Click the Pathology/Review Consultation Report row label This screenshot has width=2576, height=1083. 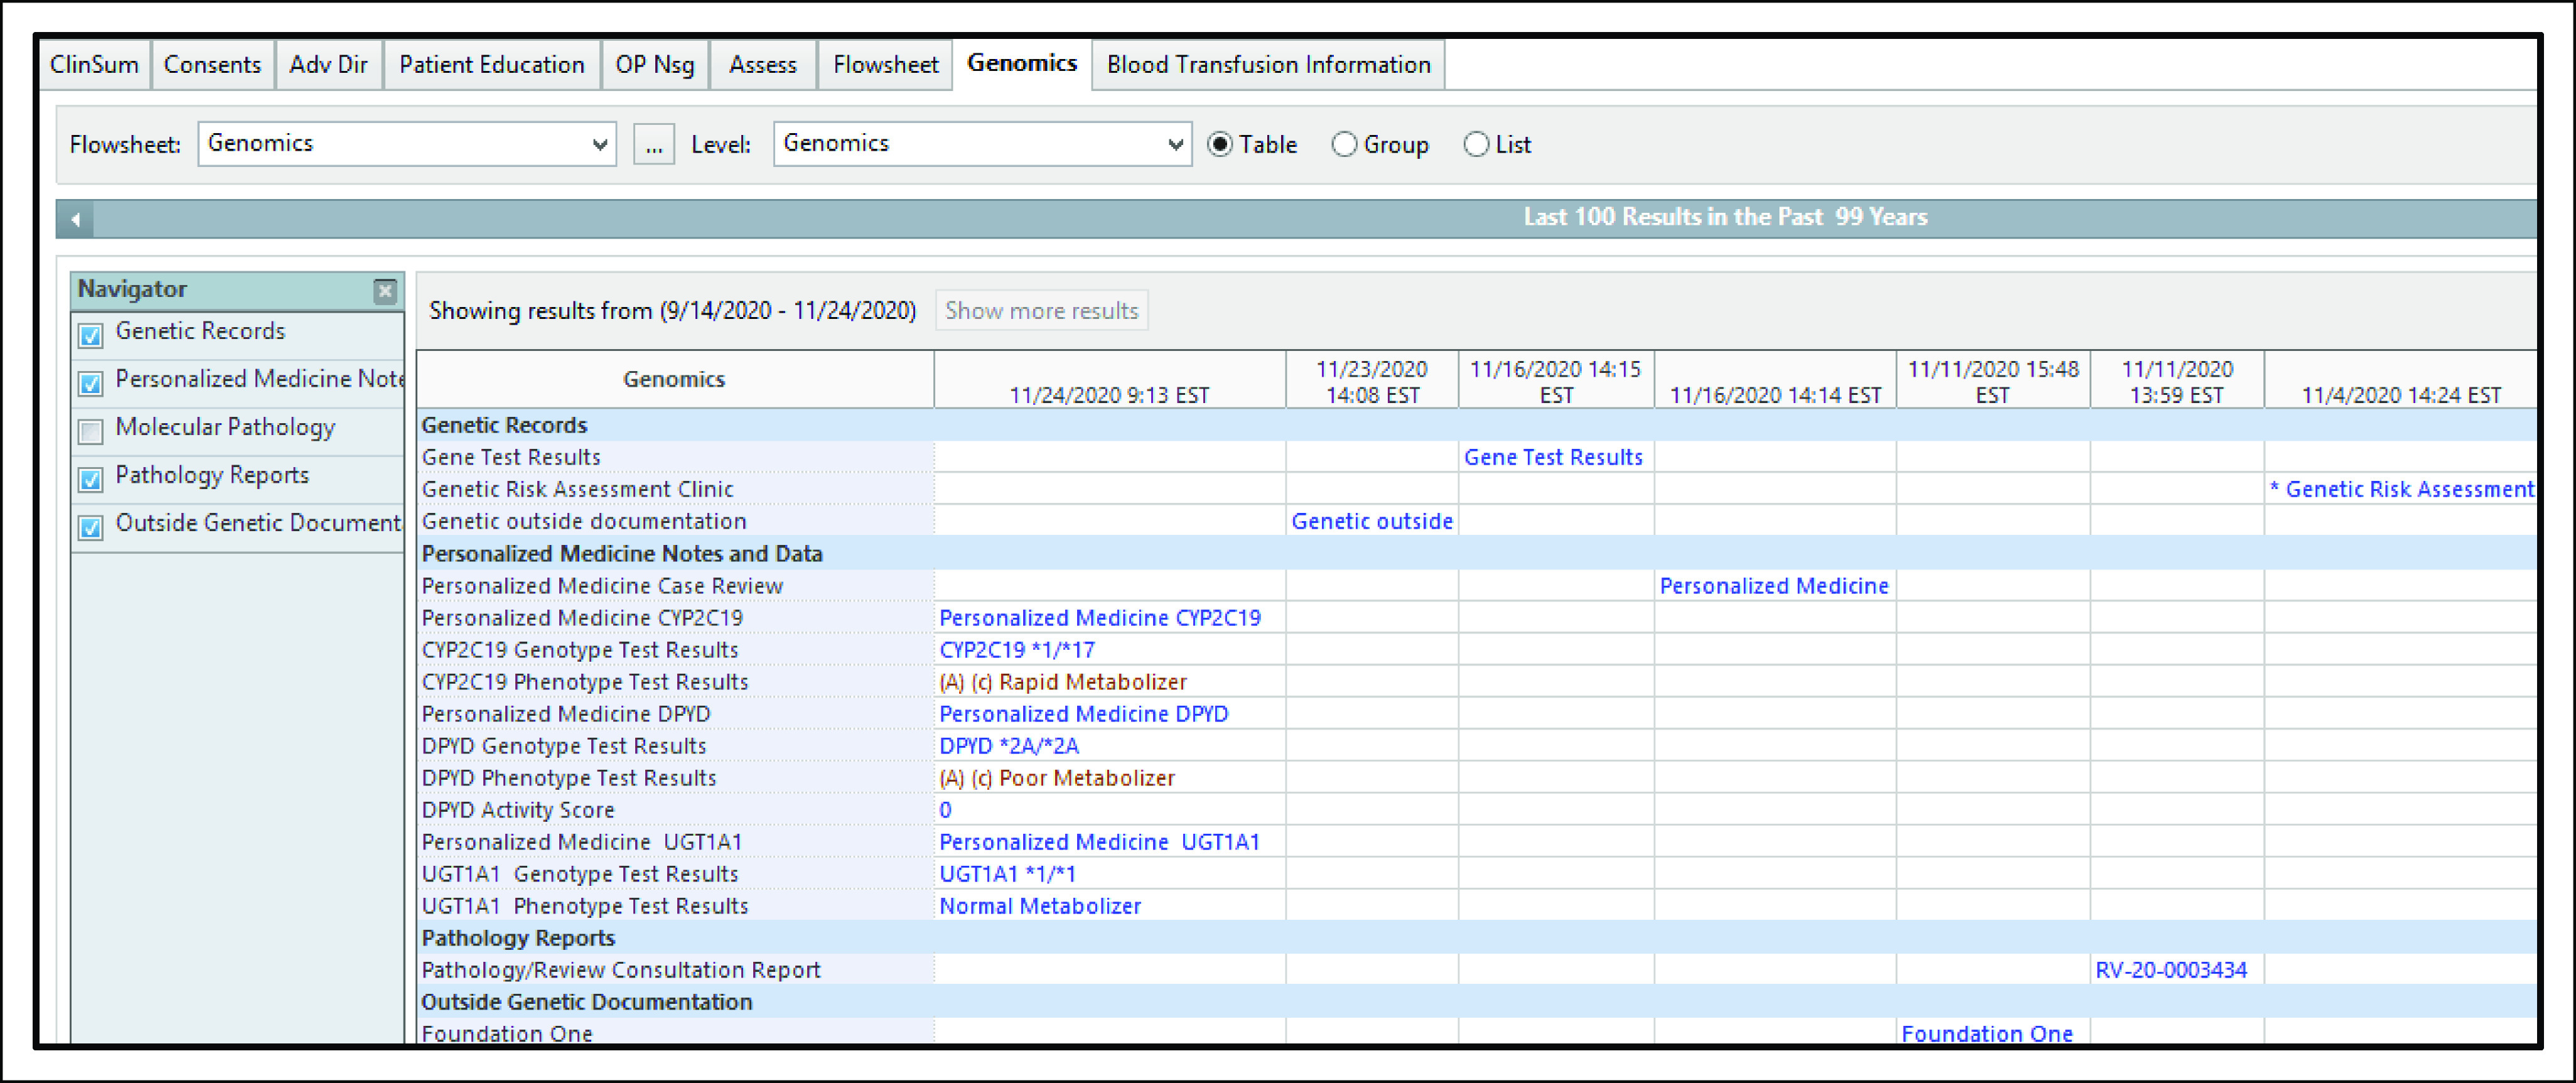point(621,969)
